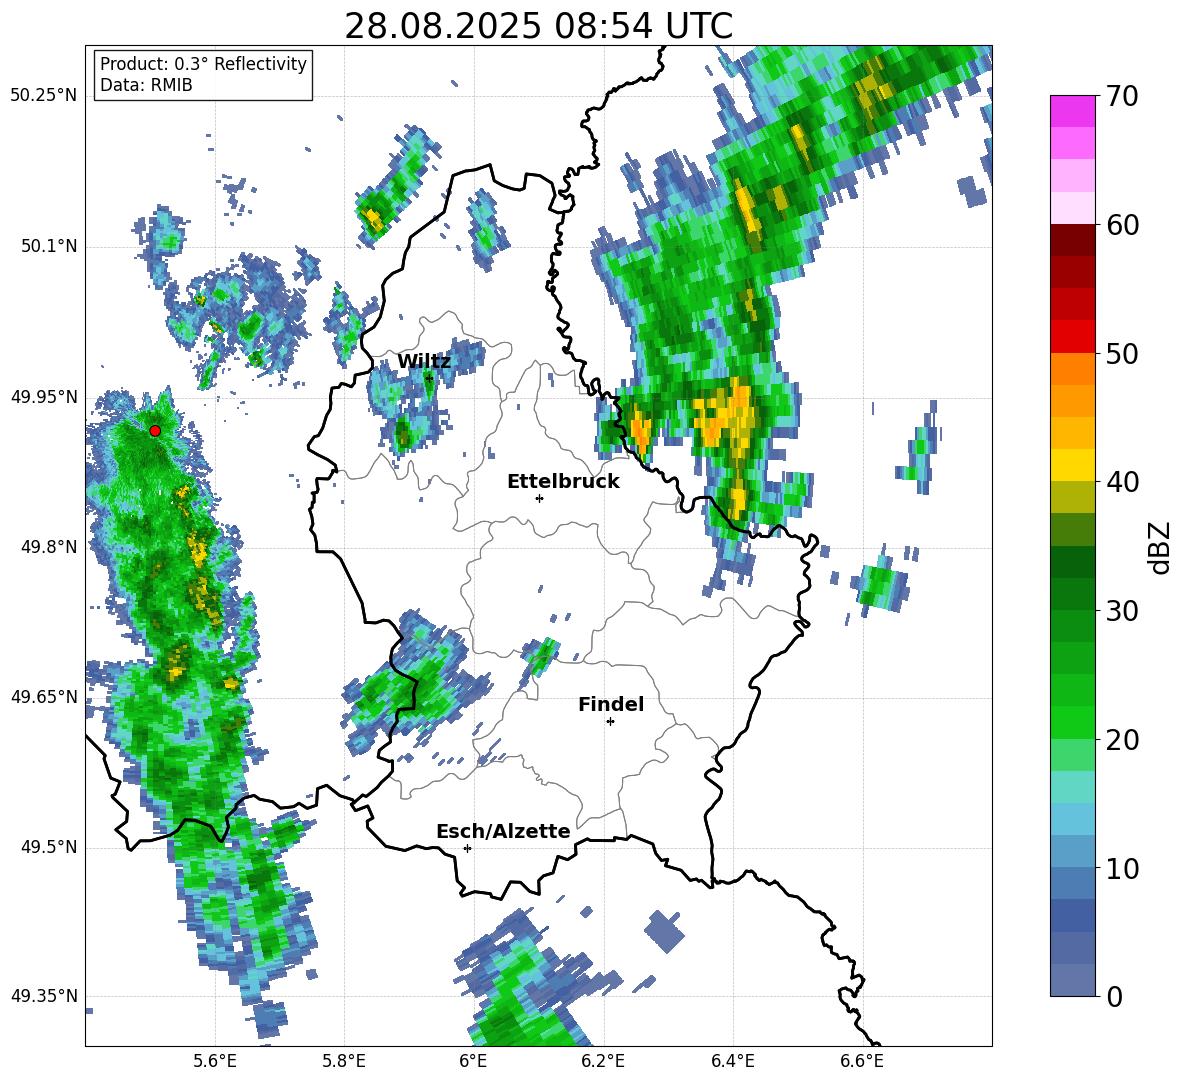Image resolution: width=1184 pixels, height=1081 pixels.
Task: Click the 49.35°N latitude tick label
Action: tap(44, 996)
